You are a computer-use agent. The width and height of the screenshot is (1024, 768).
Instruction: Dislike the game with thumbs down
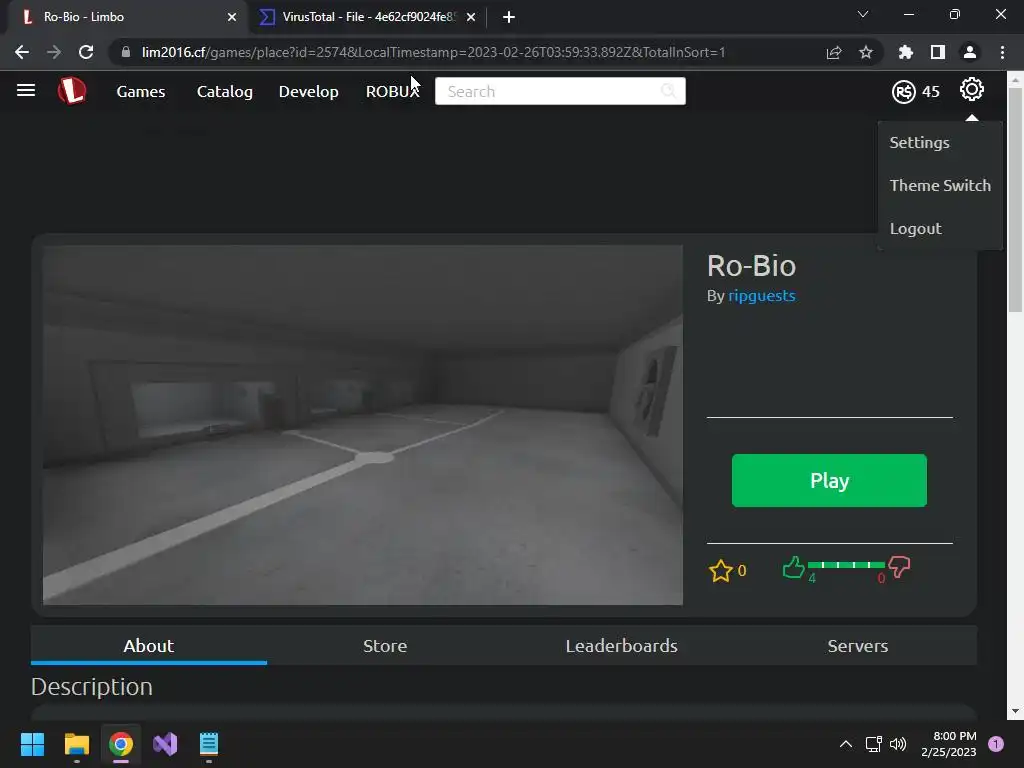pyautogui.click(x=899, y=567)
